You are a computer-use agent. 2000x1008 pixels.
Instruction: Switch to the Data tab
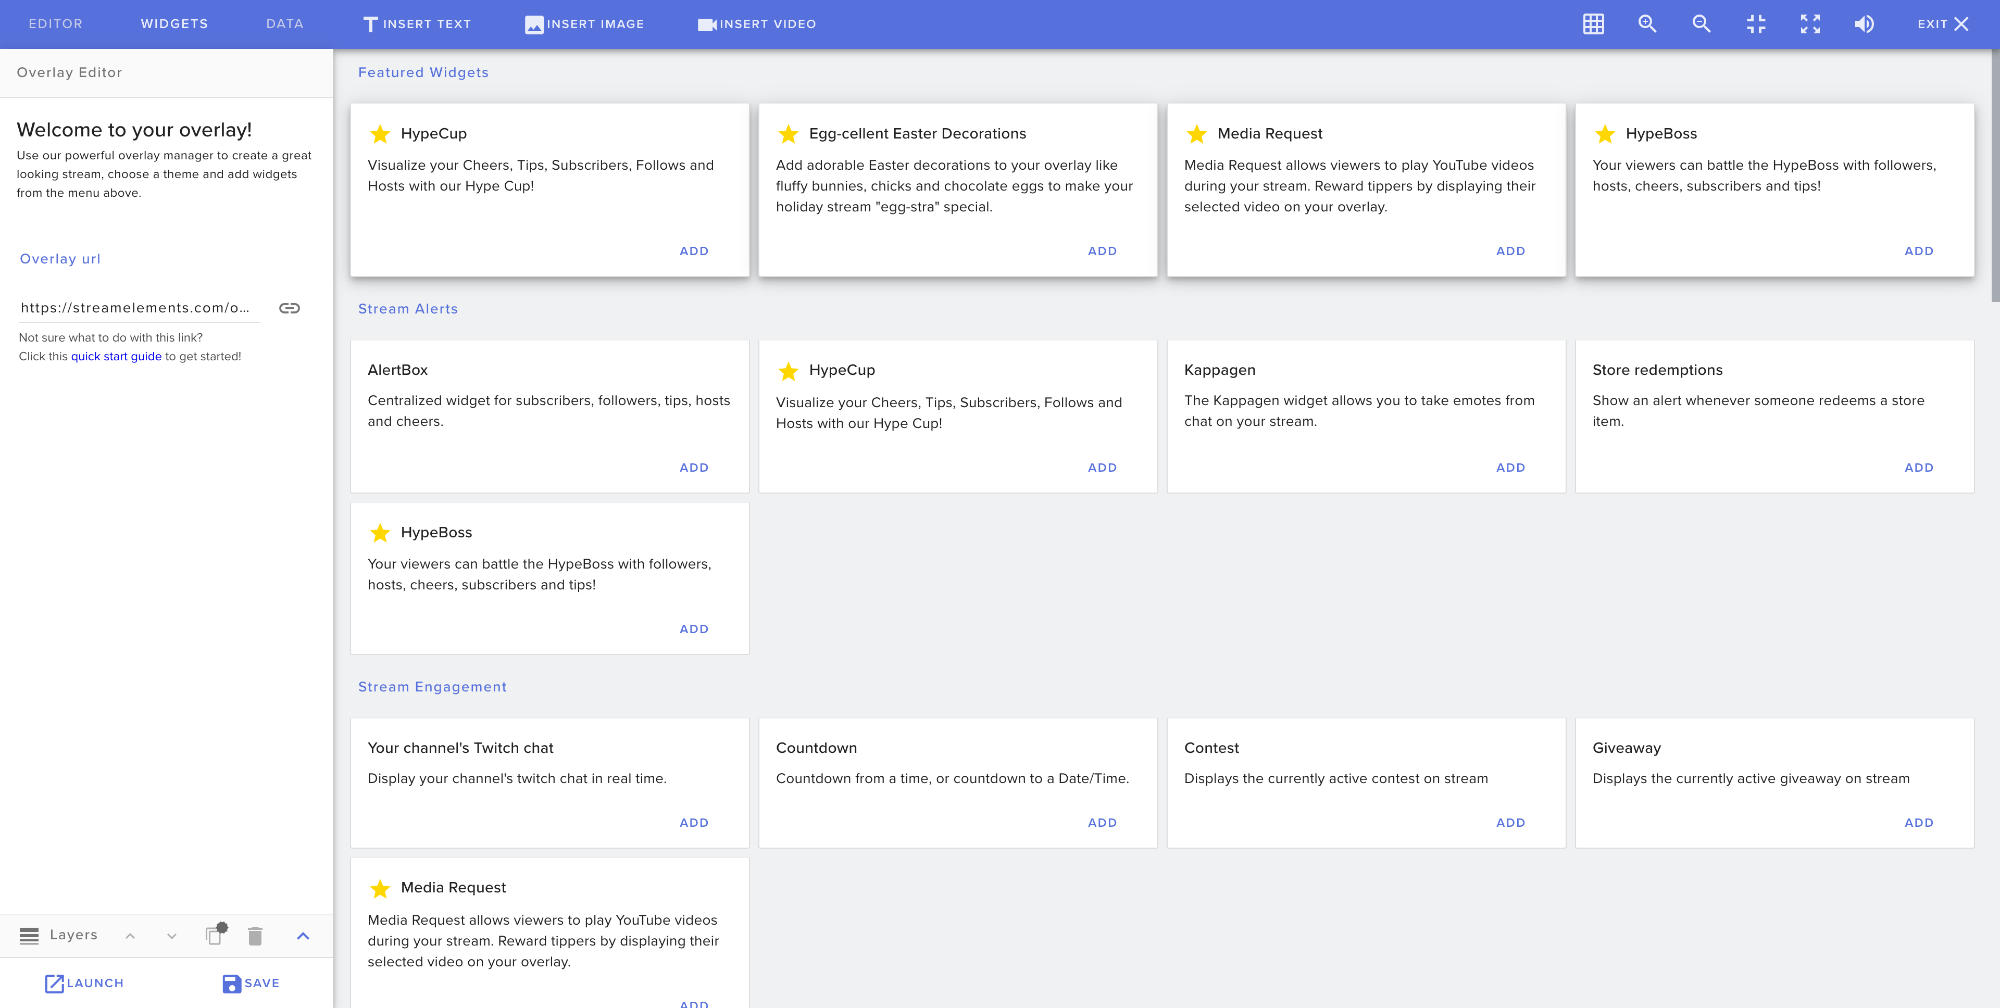point(285,24)
